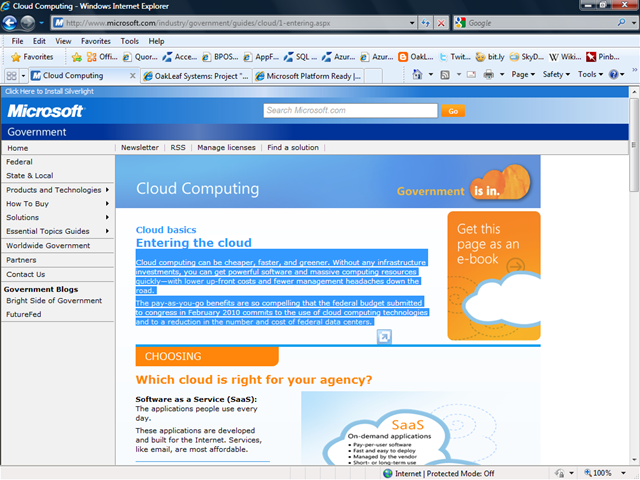Click the vertical page scrollbar thumb
The image size is (640, 480).
[634, 143]
